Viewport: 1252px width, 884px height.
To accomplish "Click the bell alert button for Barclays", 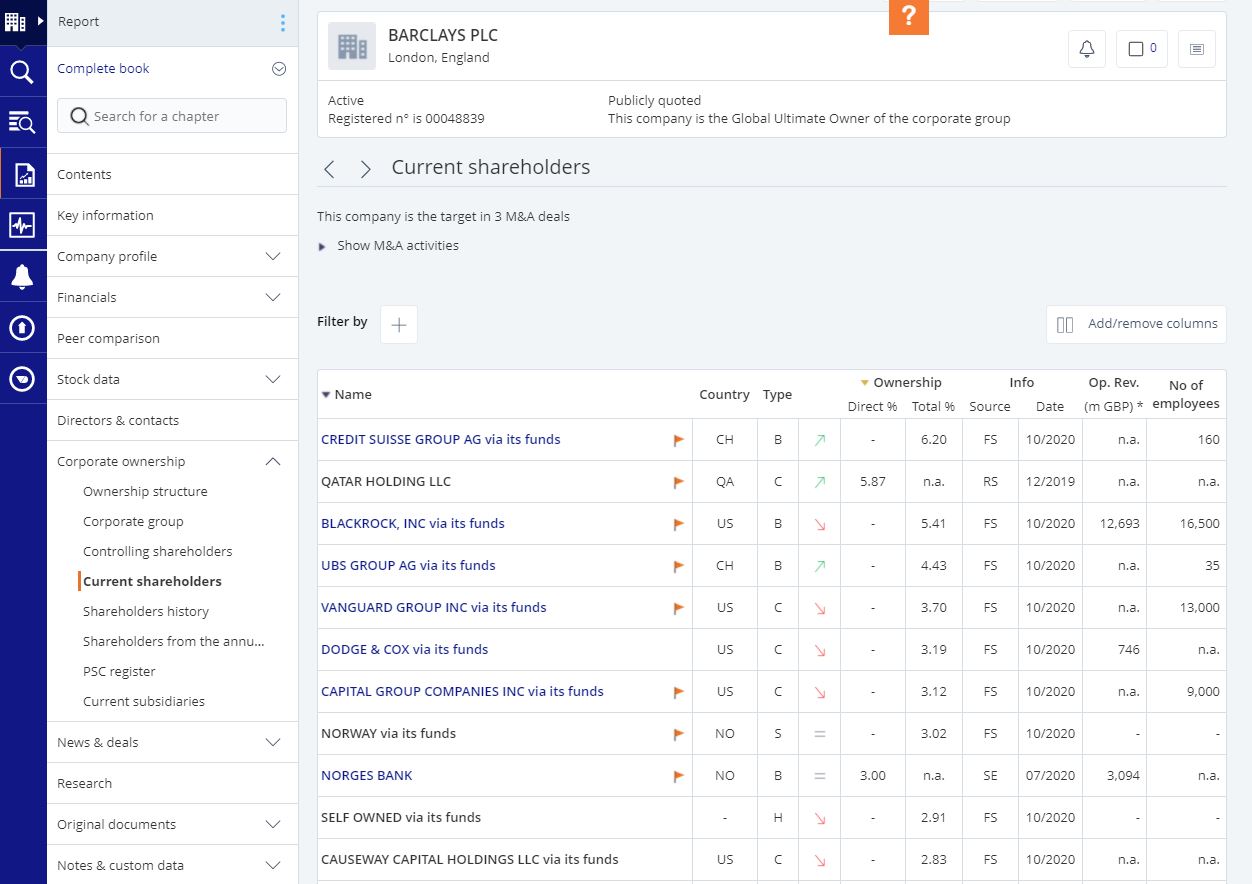I will tap(1086, 49).
